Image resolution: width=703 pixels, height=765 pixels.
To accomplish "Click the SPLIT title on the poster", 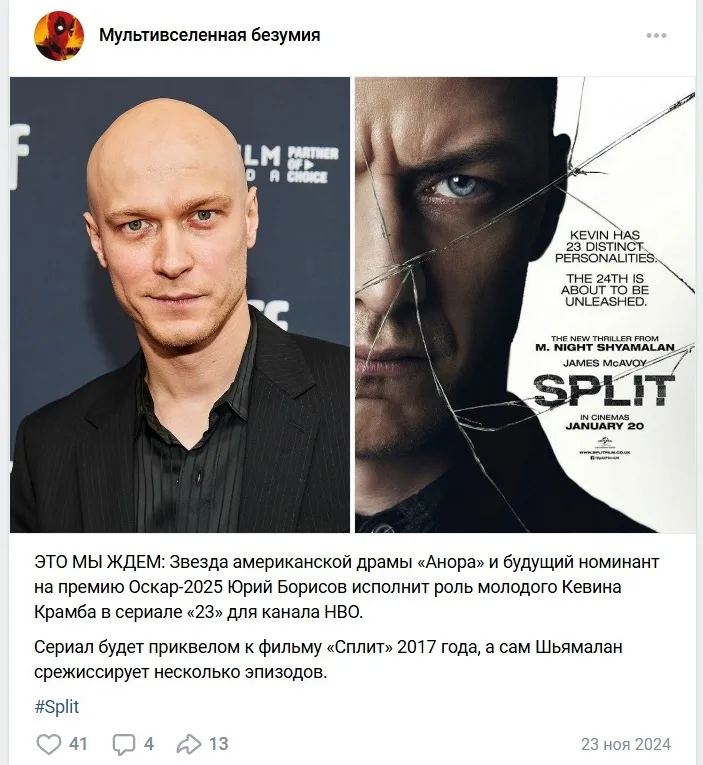I will pyautogui.click(x=604, y=391).
